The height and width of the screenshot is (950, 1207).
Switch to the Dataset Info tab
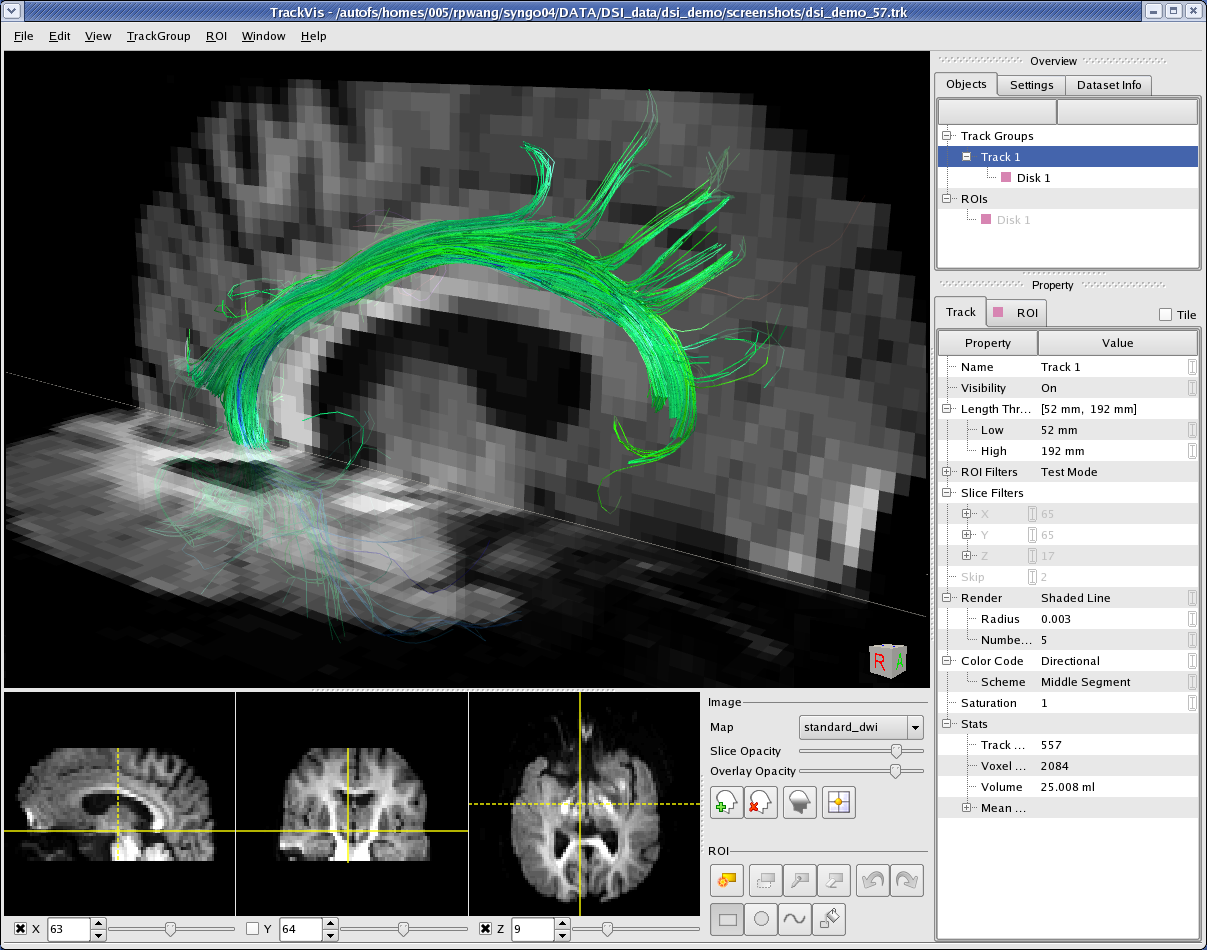point(1108,85)
